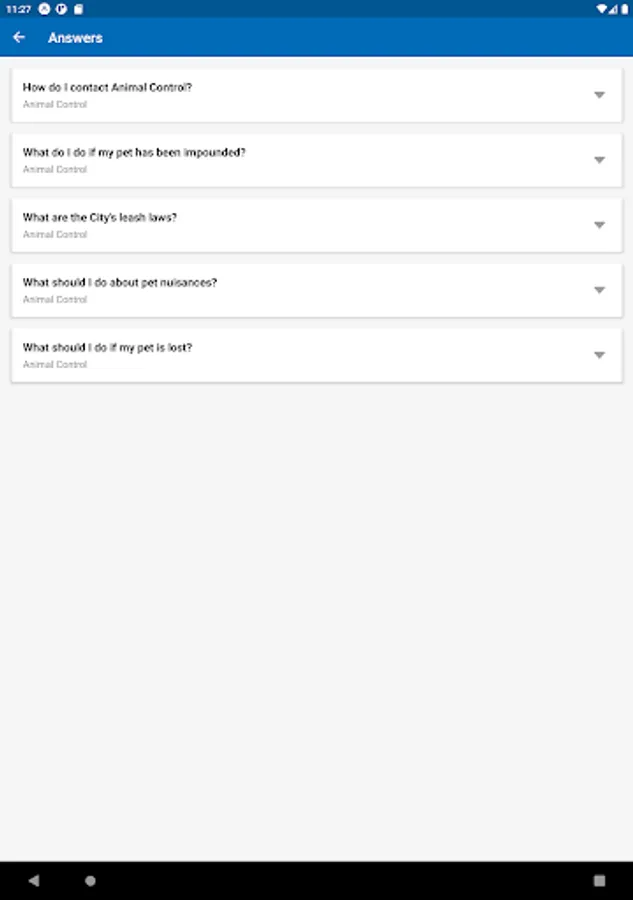The image size is (633, 900).
Task: Expand the lost pet question arrow
Action: [x=599, y=355]
